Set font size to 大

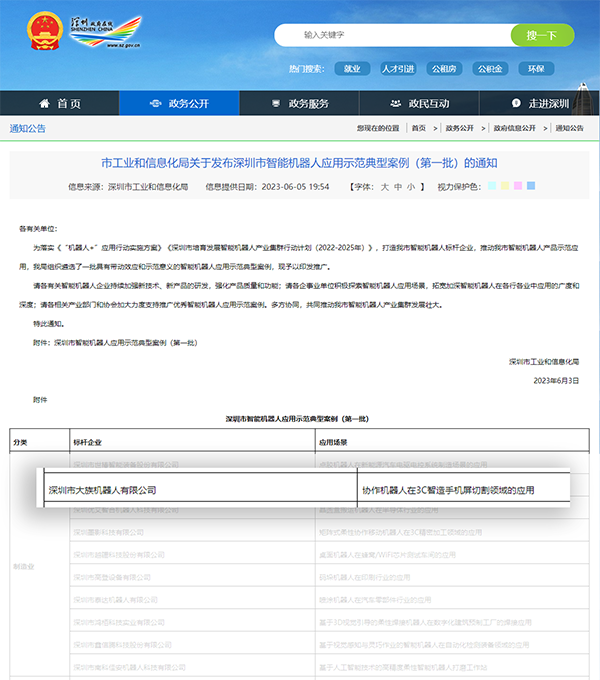385,186
